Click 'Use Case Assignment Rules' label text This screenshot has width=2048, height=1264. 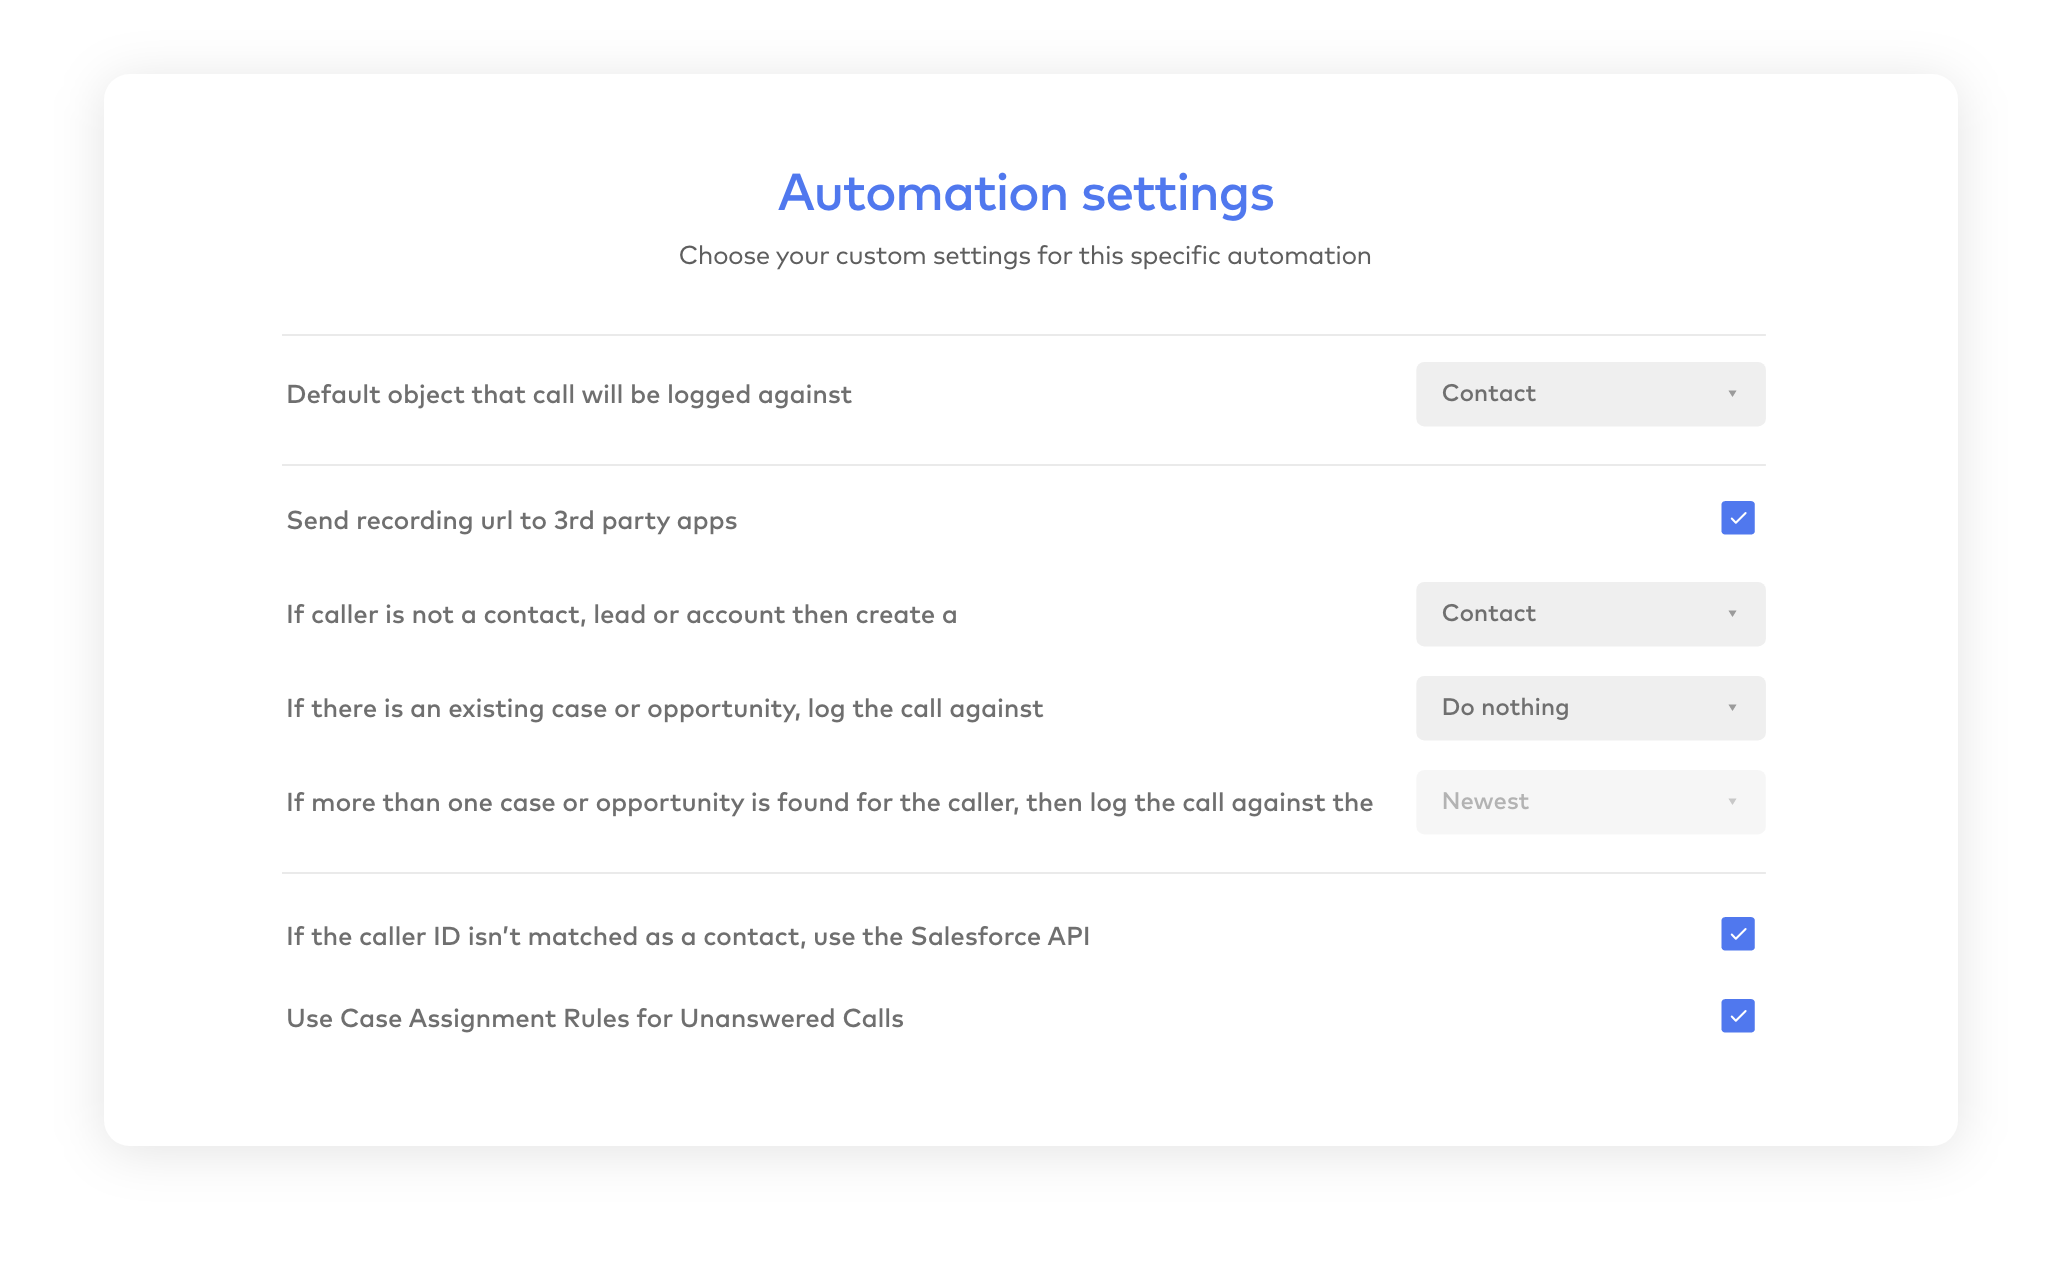tap(595, 1019)
